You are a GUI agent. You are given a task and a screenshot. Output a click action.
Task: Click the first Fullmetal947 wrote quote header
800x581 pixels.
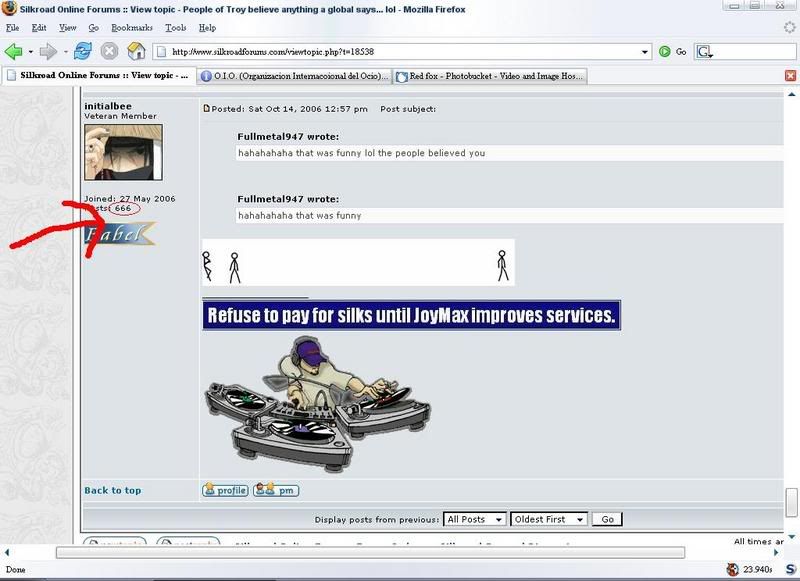tap(288, 137)
